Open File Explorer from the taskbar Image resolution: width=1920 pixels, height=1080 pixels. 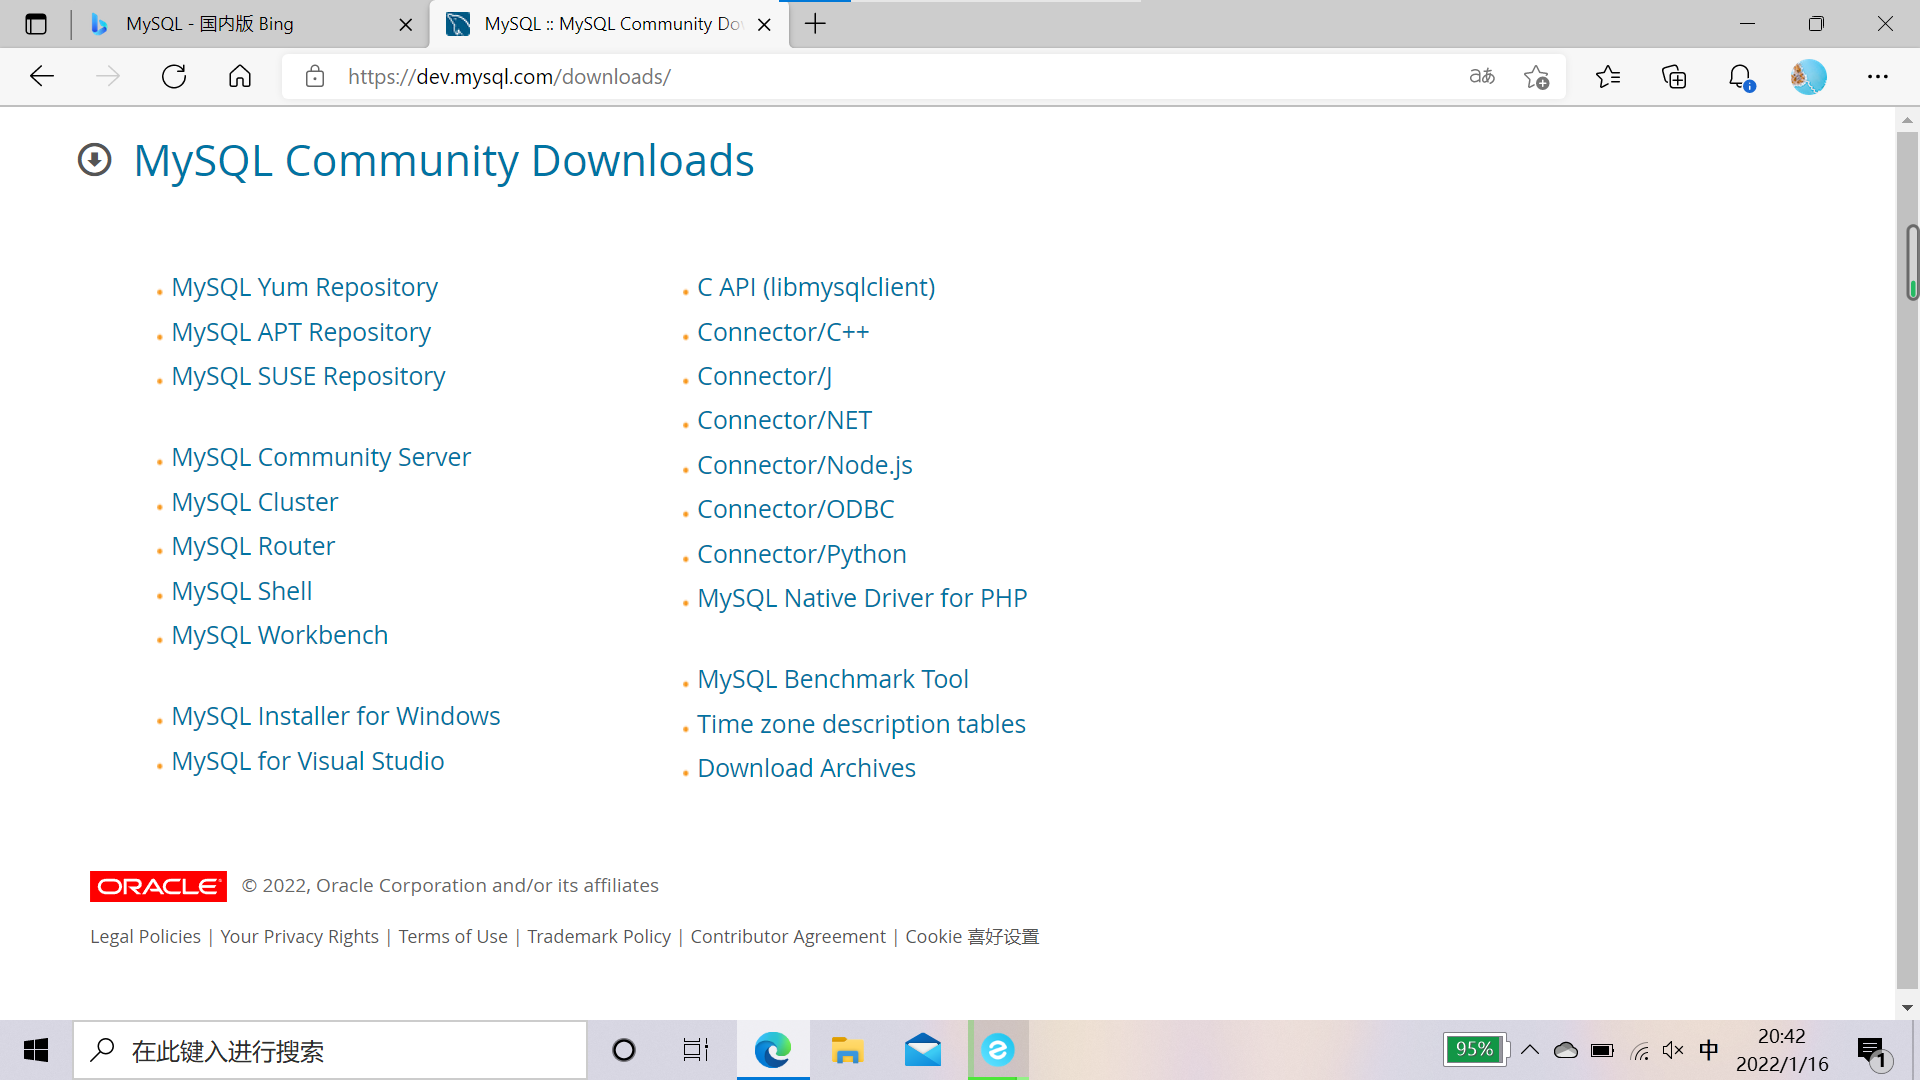pos(847,1050)
